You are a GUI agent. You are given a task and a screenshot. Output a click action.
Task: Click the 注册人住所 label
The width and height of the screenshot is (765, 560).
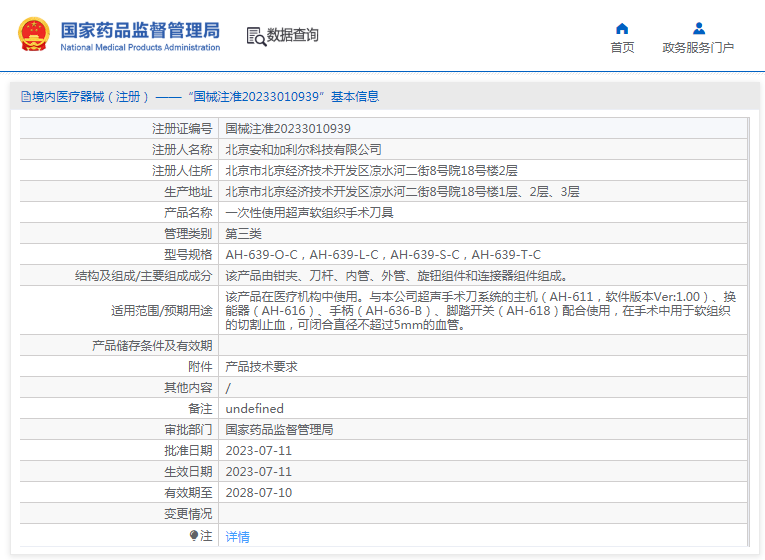(182, 171)
